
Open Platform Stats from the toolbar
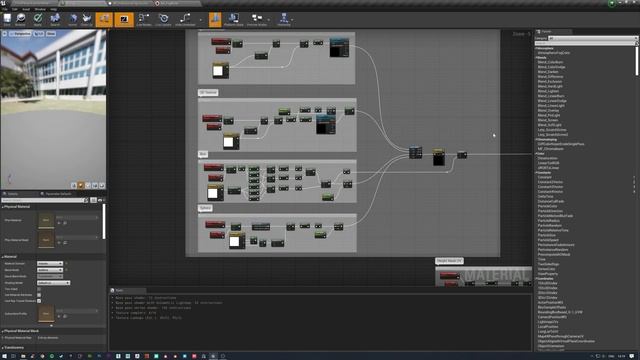tap(233, 19)
